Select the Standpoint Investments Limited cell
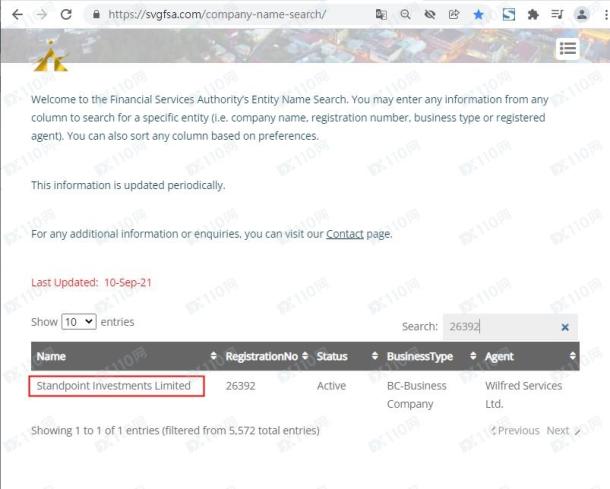Image resolution: width=610 pixels, height=489 pixels. tap(116, 386)
